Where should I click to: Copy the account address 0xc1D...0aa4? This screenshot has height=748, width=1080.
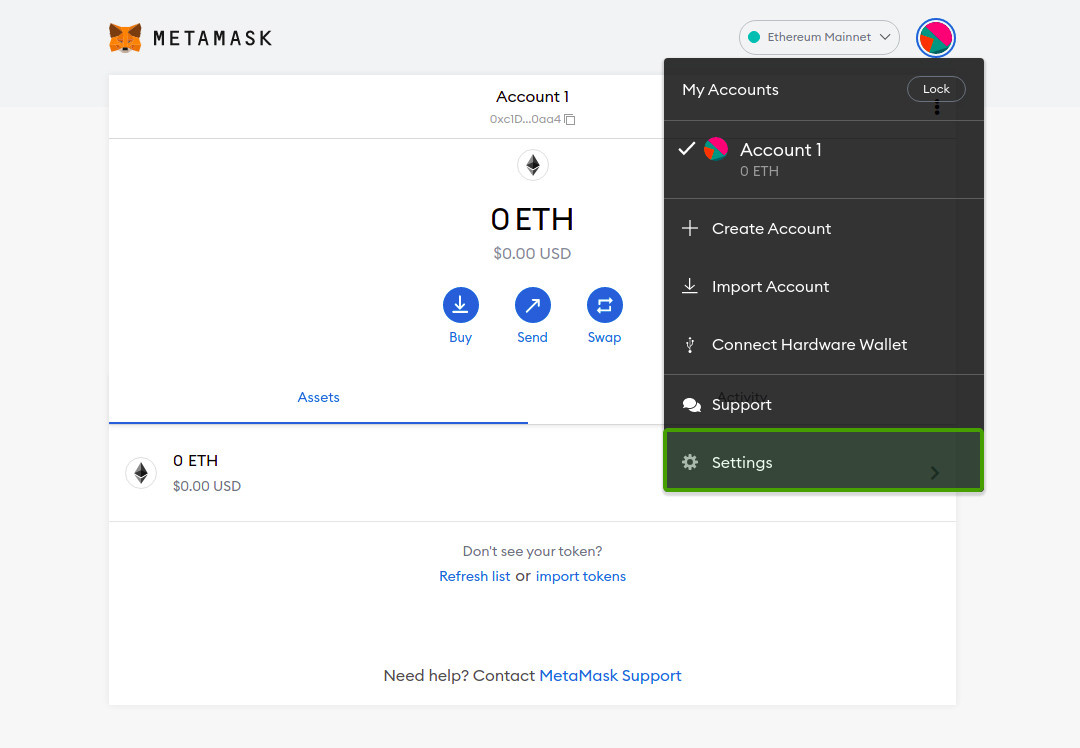570,119
